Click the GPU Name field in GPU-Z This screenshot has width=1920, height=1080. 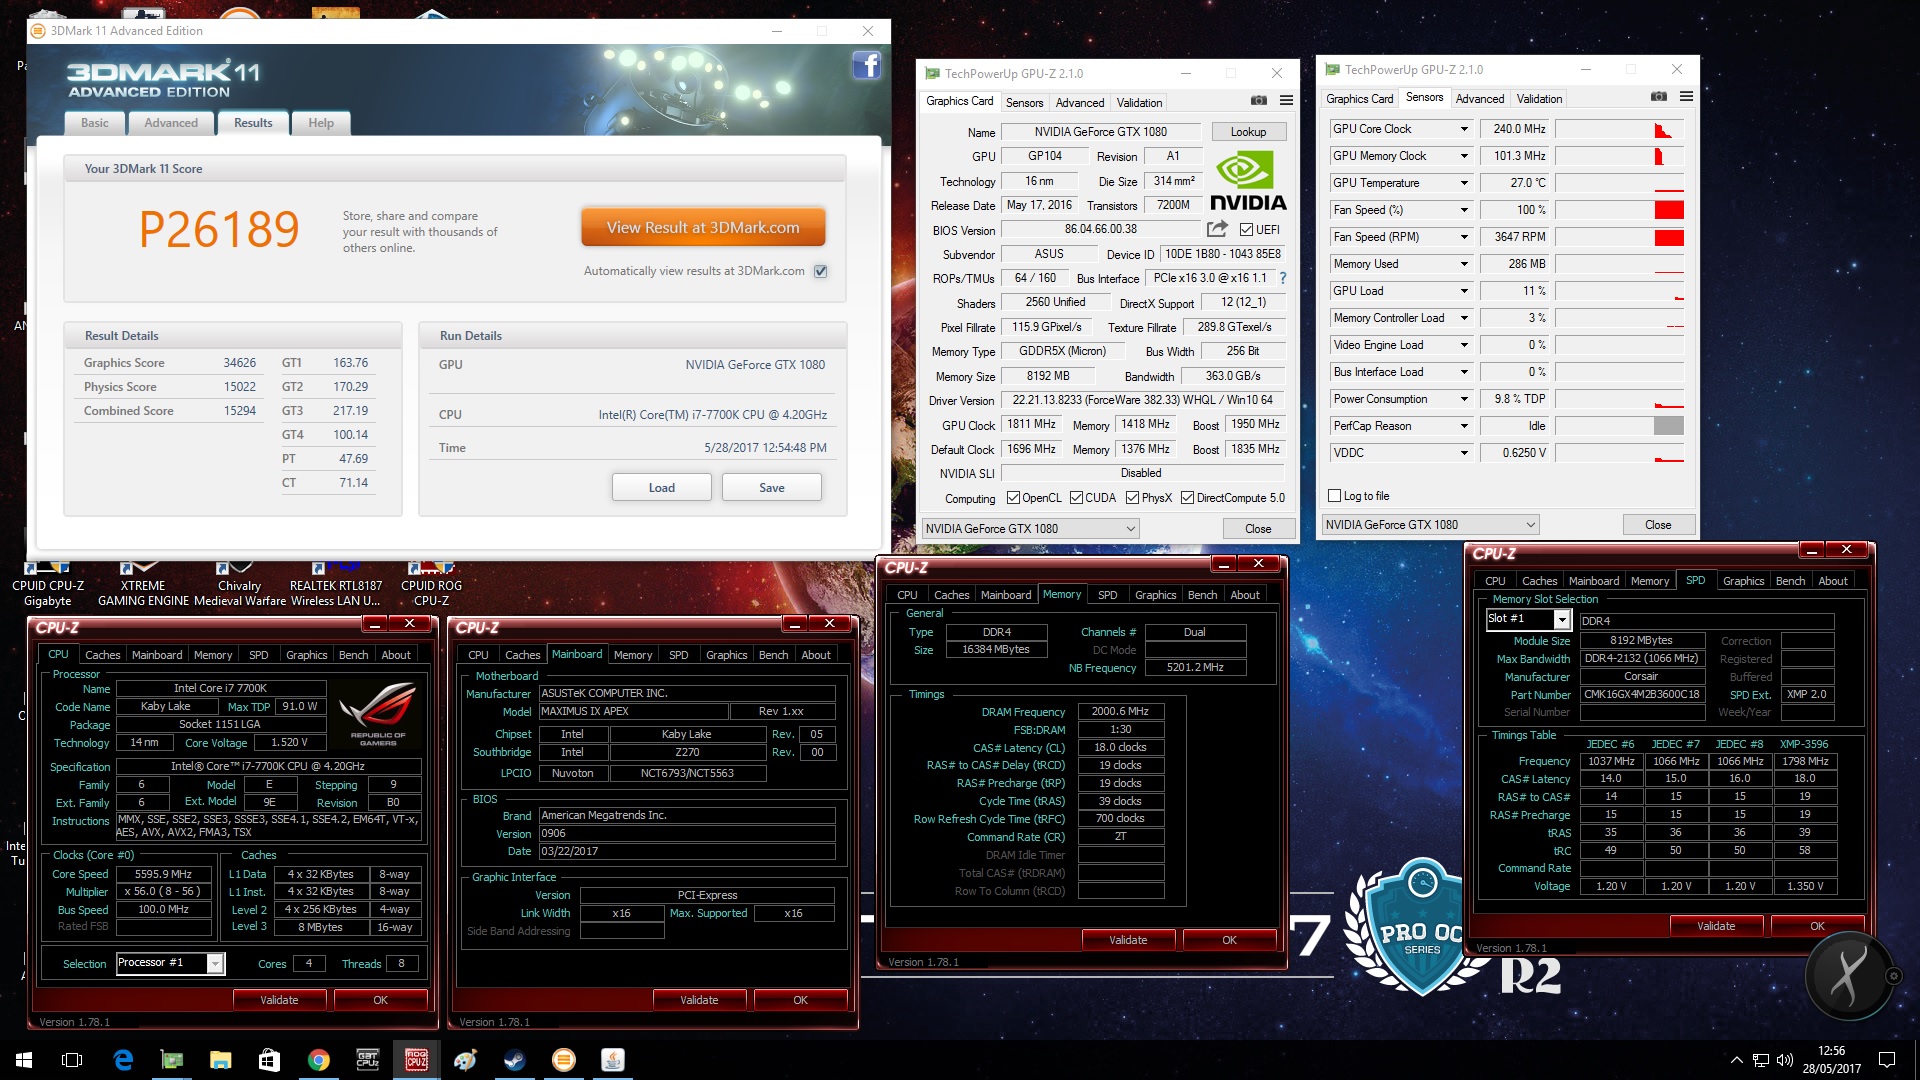tap(1100, 132)
